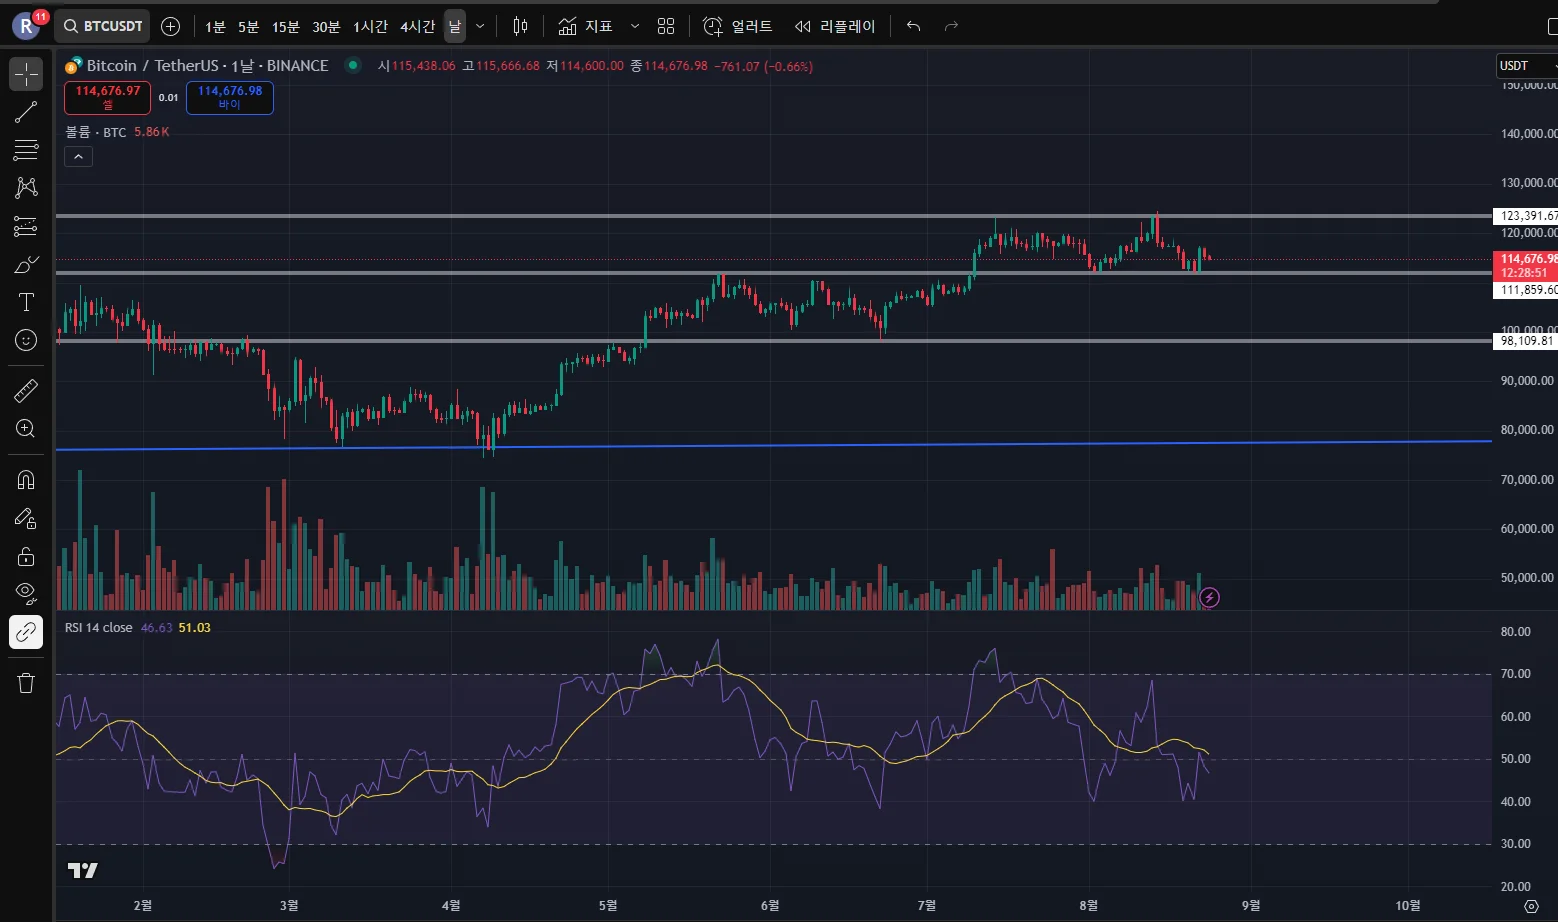This screenshot has width=1558, height=922.
Task: Open the forecasting and measurement tools
Action: coord(26,226)
